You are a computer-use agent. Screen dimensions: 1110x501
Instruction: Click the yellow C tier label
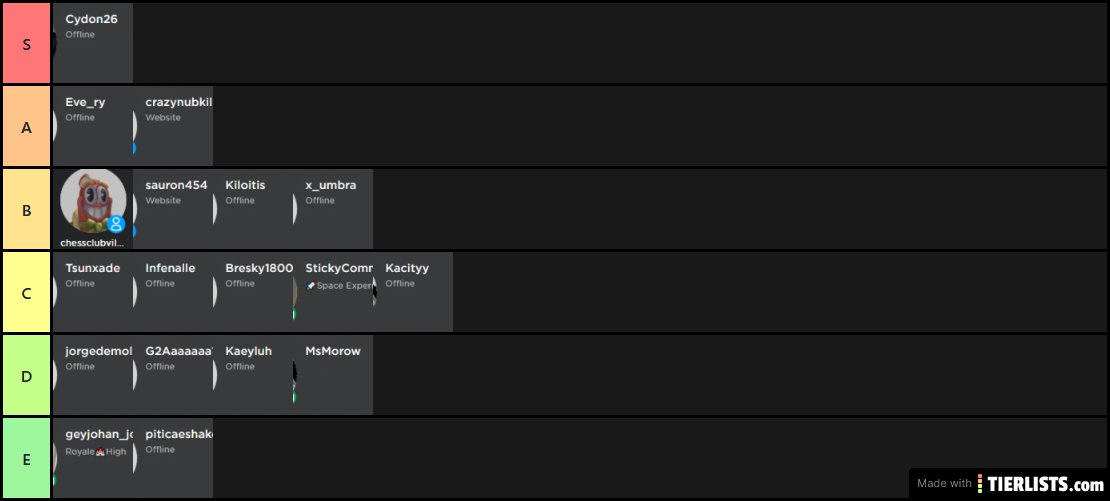pyautogui.click(x=26, y=292)
